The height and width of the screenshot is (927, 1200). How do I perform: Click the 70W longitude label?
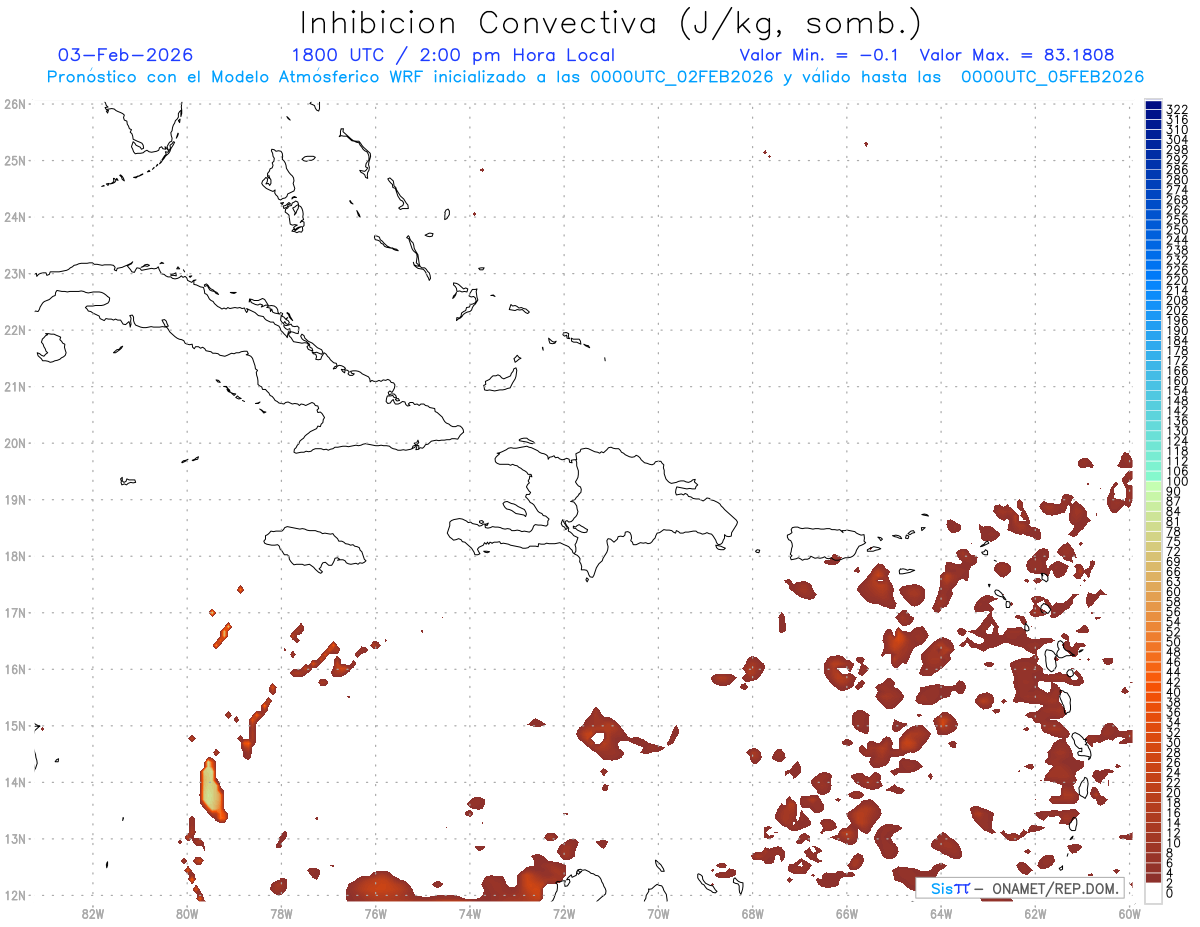(658, 913)
